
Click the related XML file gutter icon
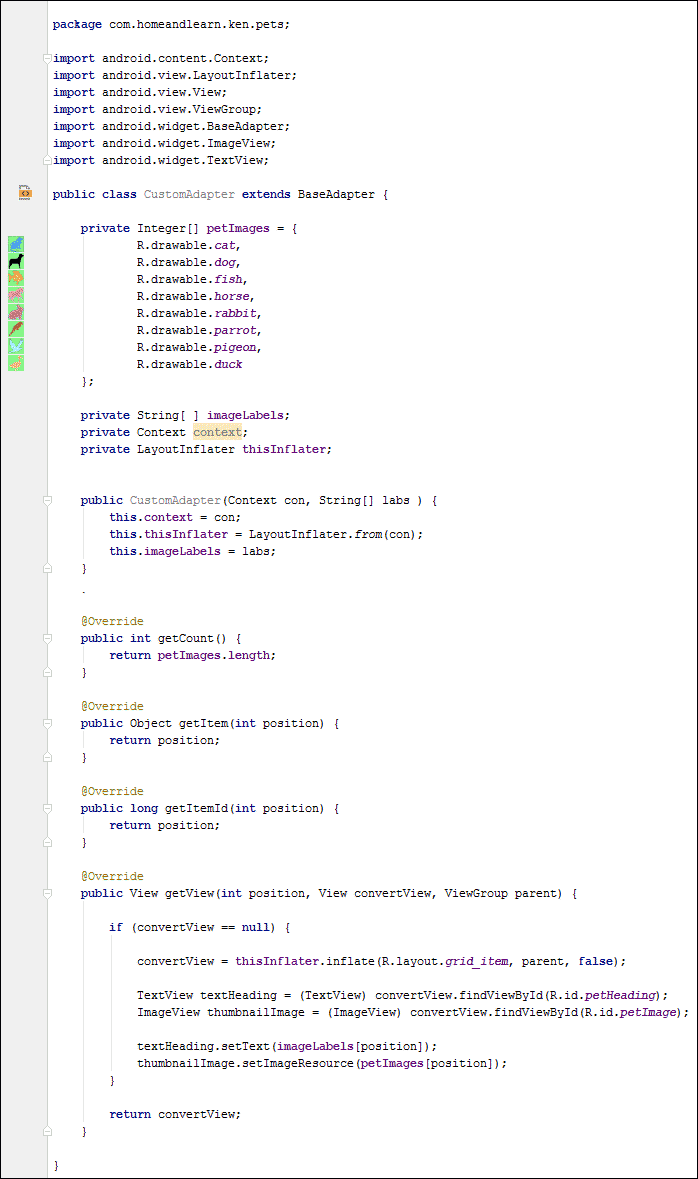[25, 193]
